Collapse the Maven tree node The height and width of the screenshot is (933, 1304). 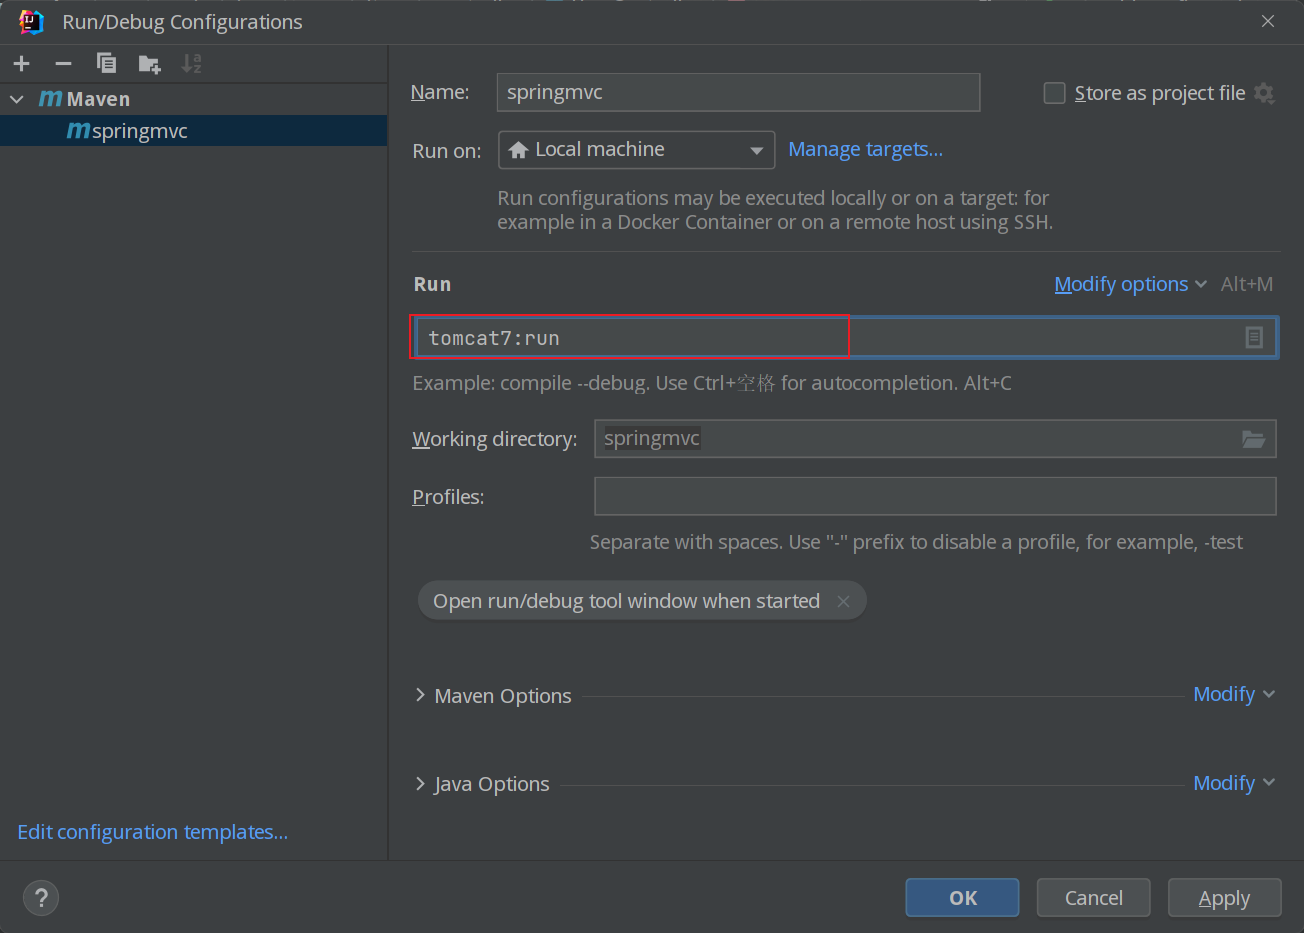pyautogui.click(x=17, y=99)
